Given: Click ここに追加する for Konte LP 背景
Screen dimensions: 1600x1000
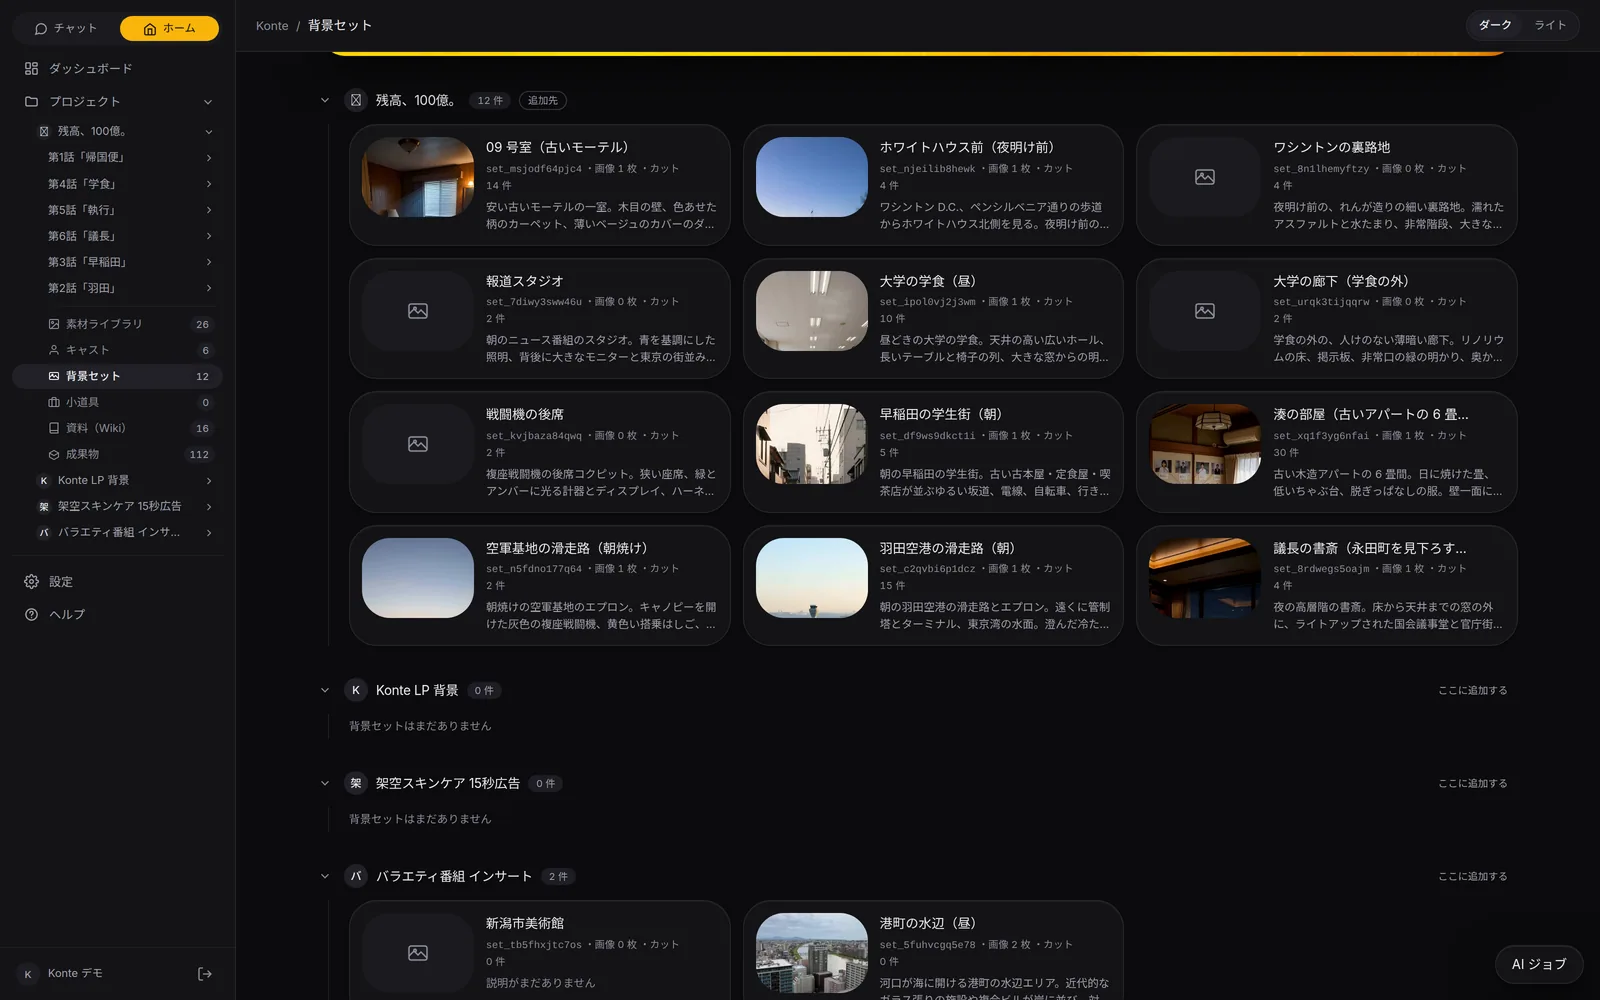Looking at the screenshot, I should point(1472,690).
